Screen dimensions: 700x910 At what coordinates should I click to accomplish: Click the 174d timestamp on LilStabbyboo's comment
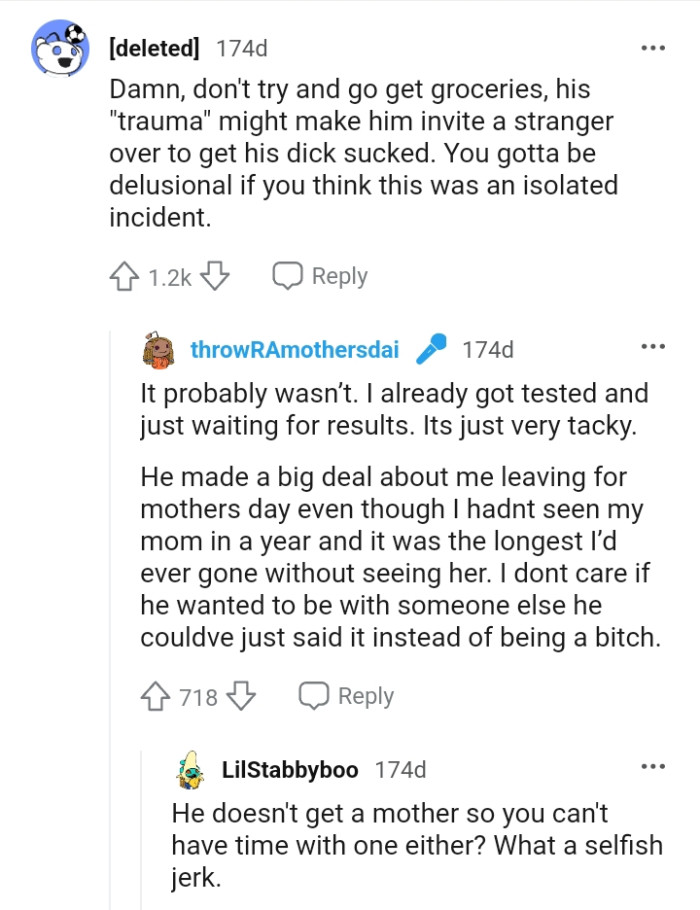coord(402,770)
